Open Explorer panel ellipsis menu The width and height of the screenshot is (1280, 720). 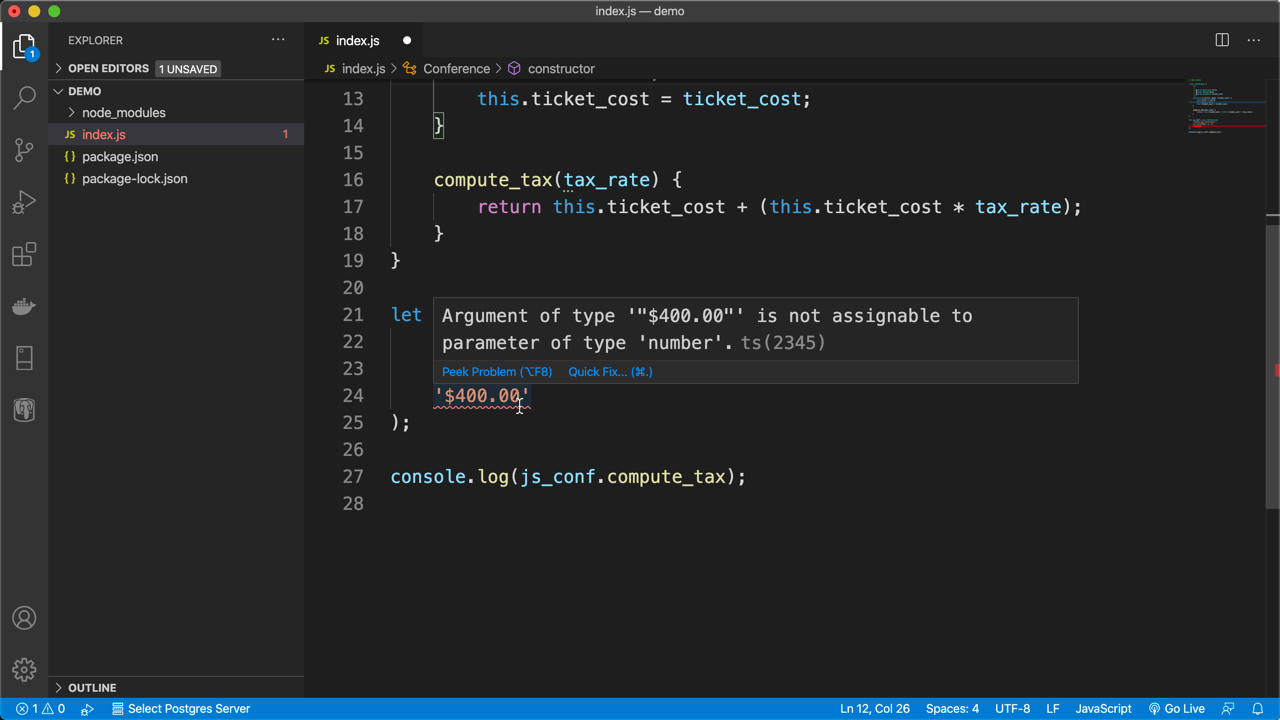278,40
